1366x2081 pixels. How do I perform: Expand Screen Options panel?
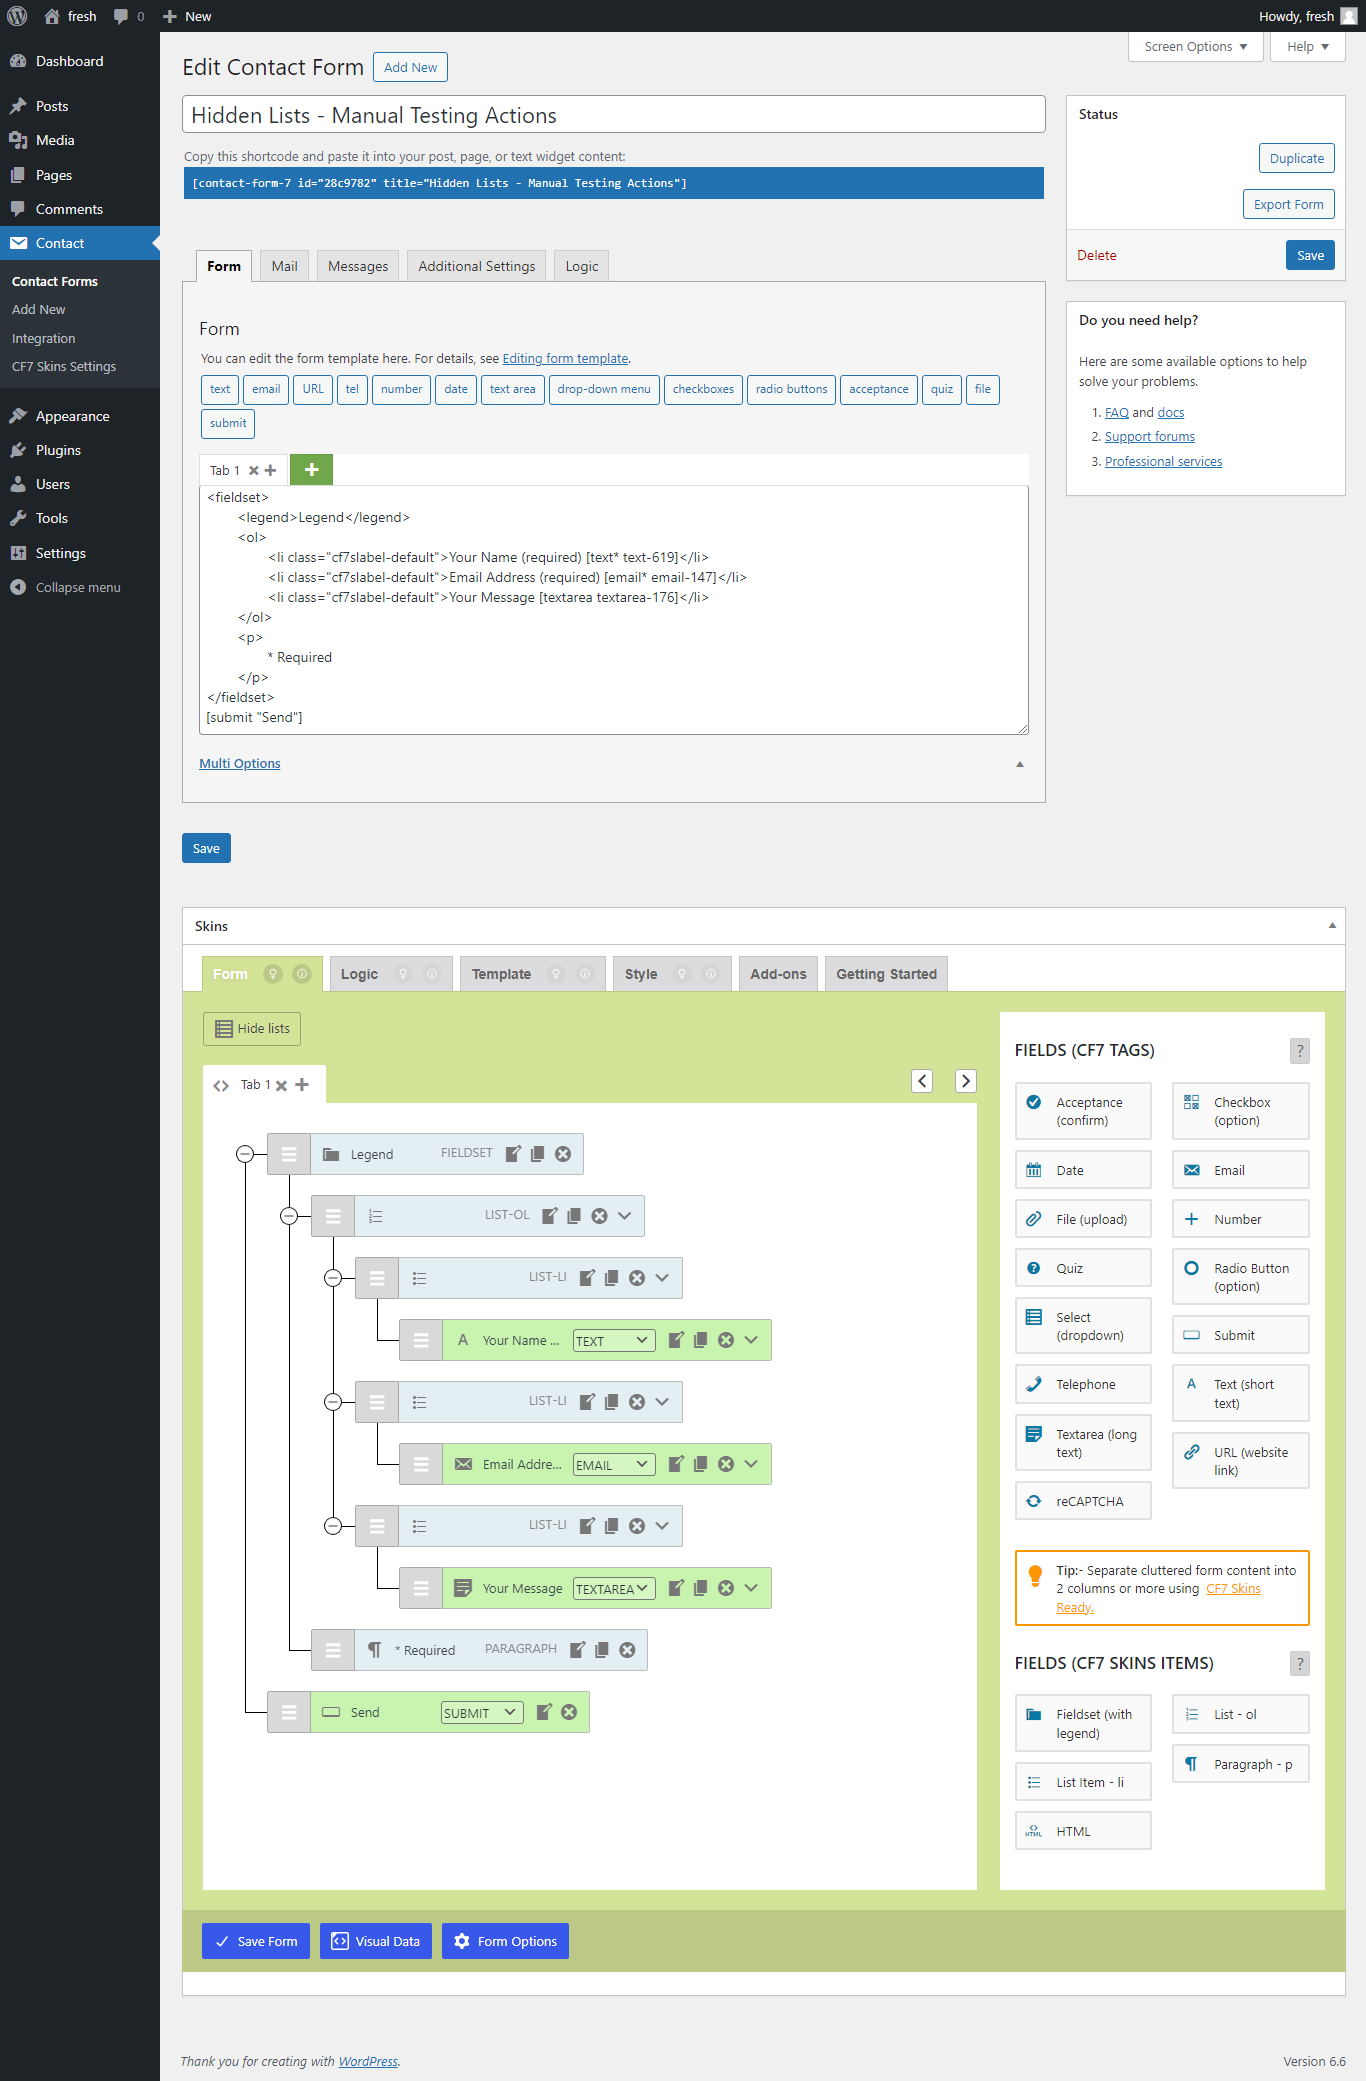pos(1195,47)
